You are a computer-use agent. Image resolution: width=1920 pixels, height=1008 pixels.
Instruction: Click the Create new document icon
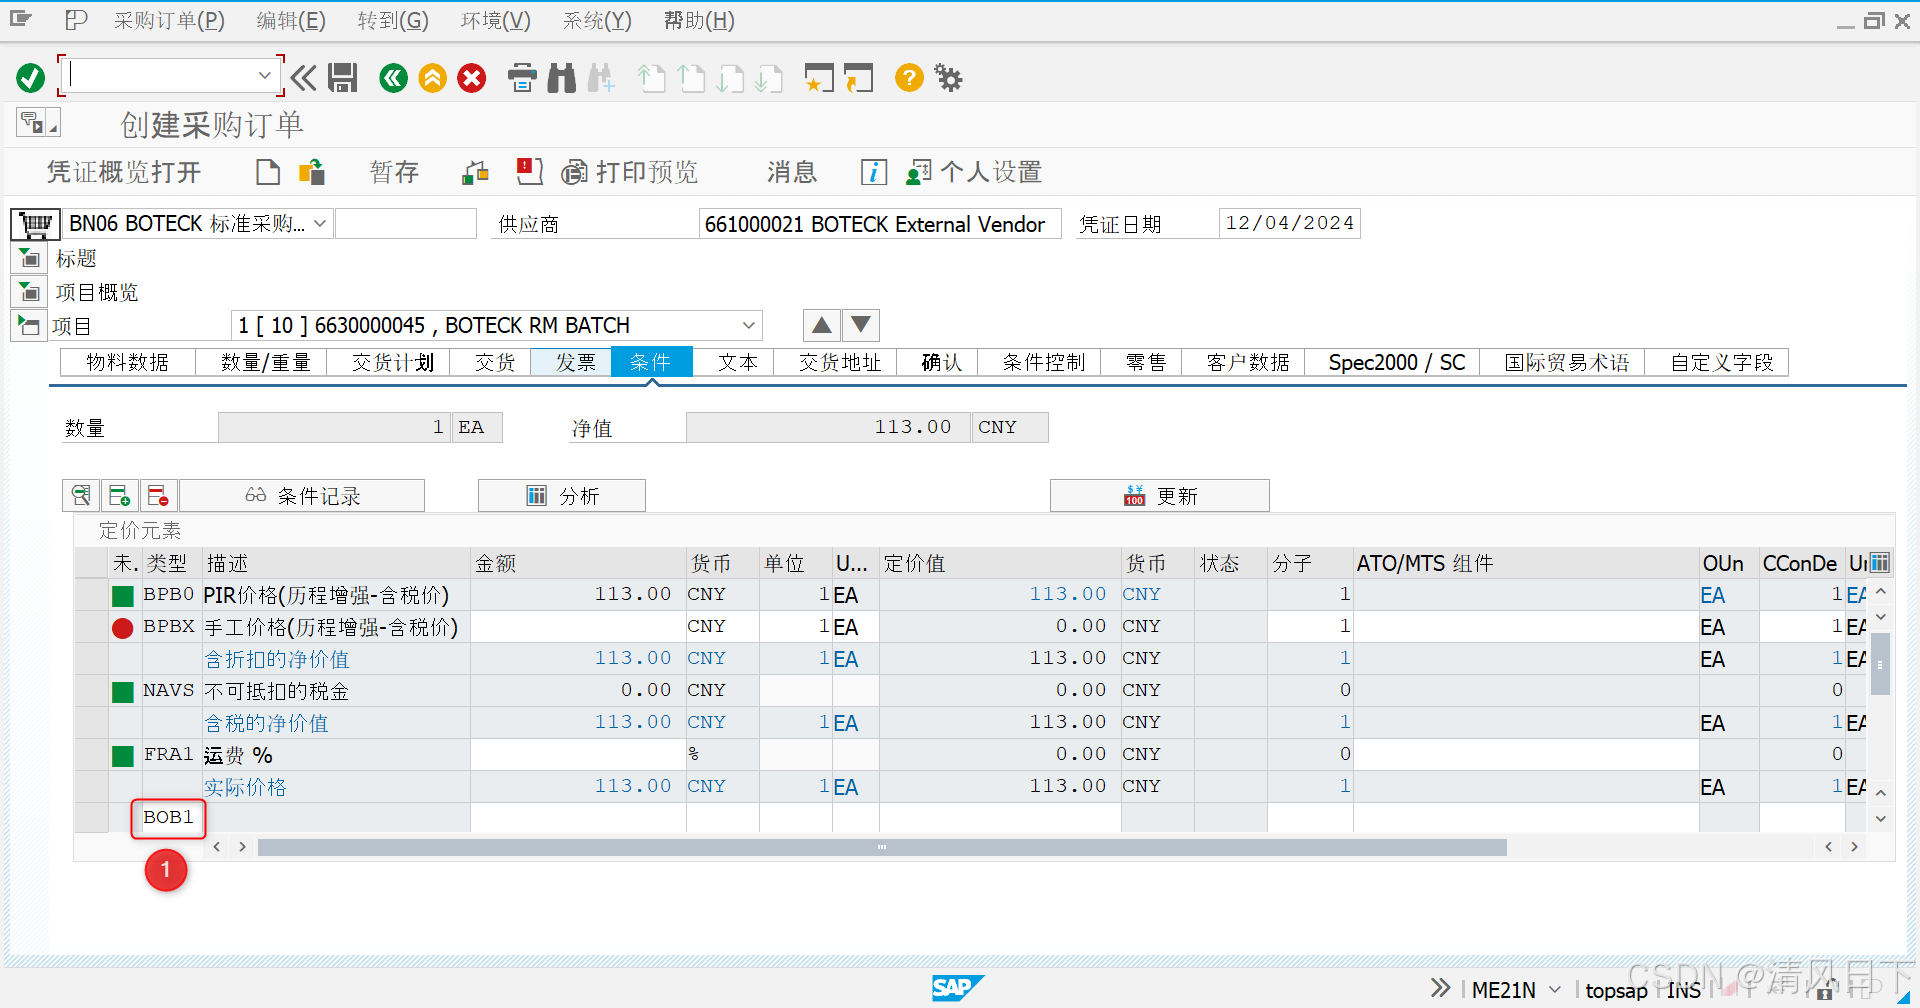click(268, 172)
